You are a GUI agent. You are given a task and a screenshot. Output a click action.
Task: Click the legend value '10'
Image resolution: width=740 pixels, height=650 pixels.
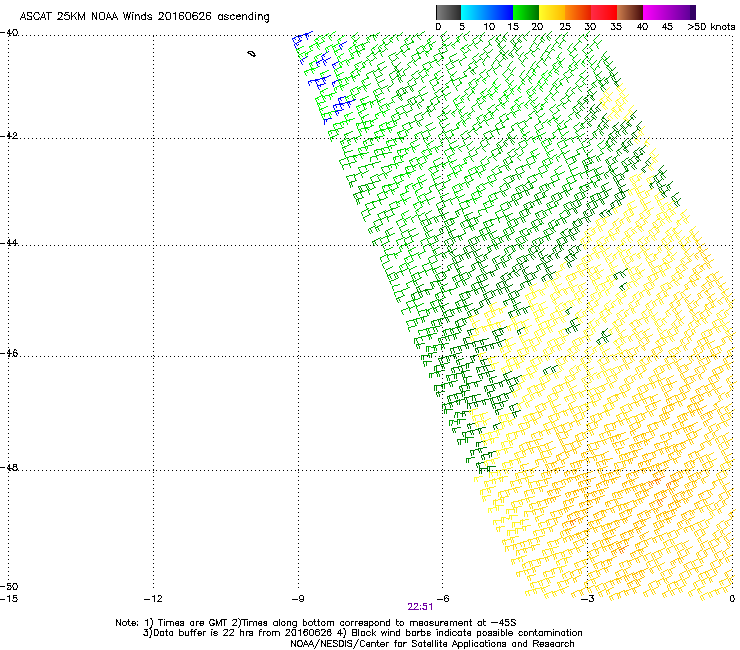[x=489, y=27]
